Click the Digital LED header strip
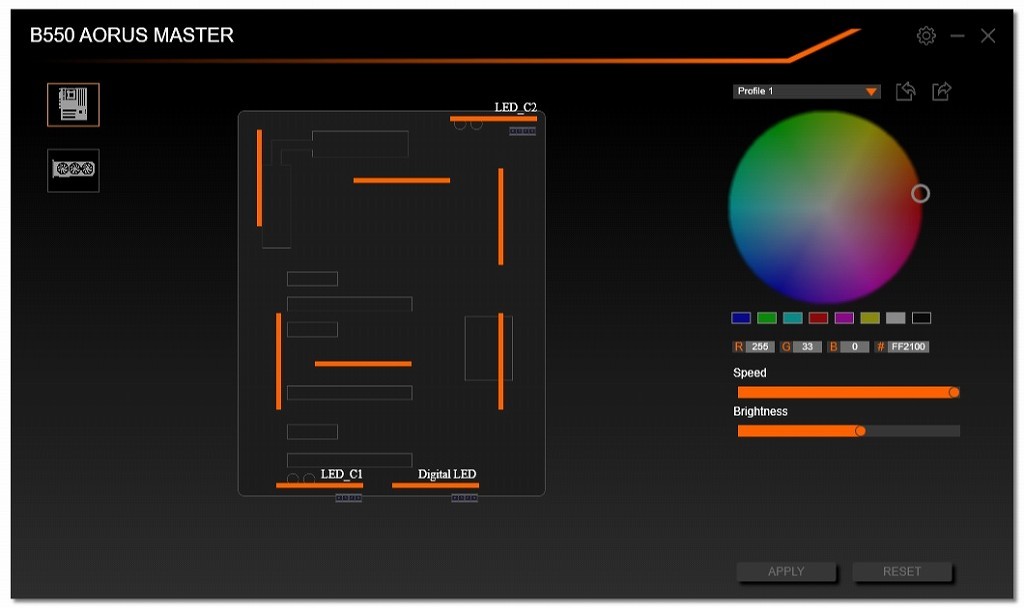Viewport: 1024px width, 608px height. 435,485
